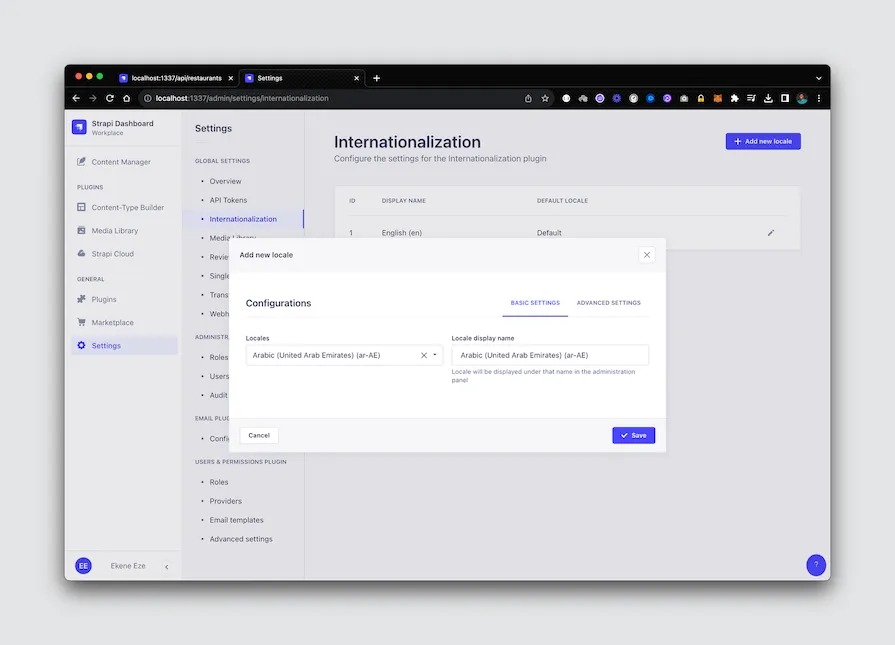Select Audit Logs under Administration panel
This screenshot has width=895, height=645.
pos(220,395)
